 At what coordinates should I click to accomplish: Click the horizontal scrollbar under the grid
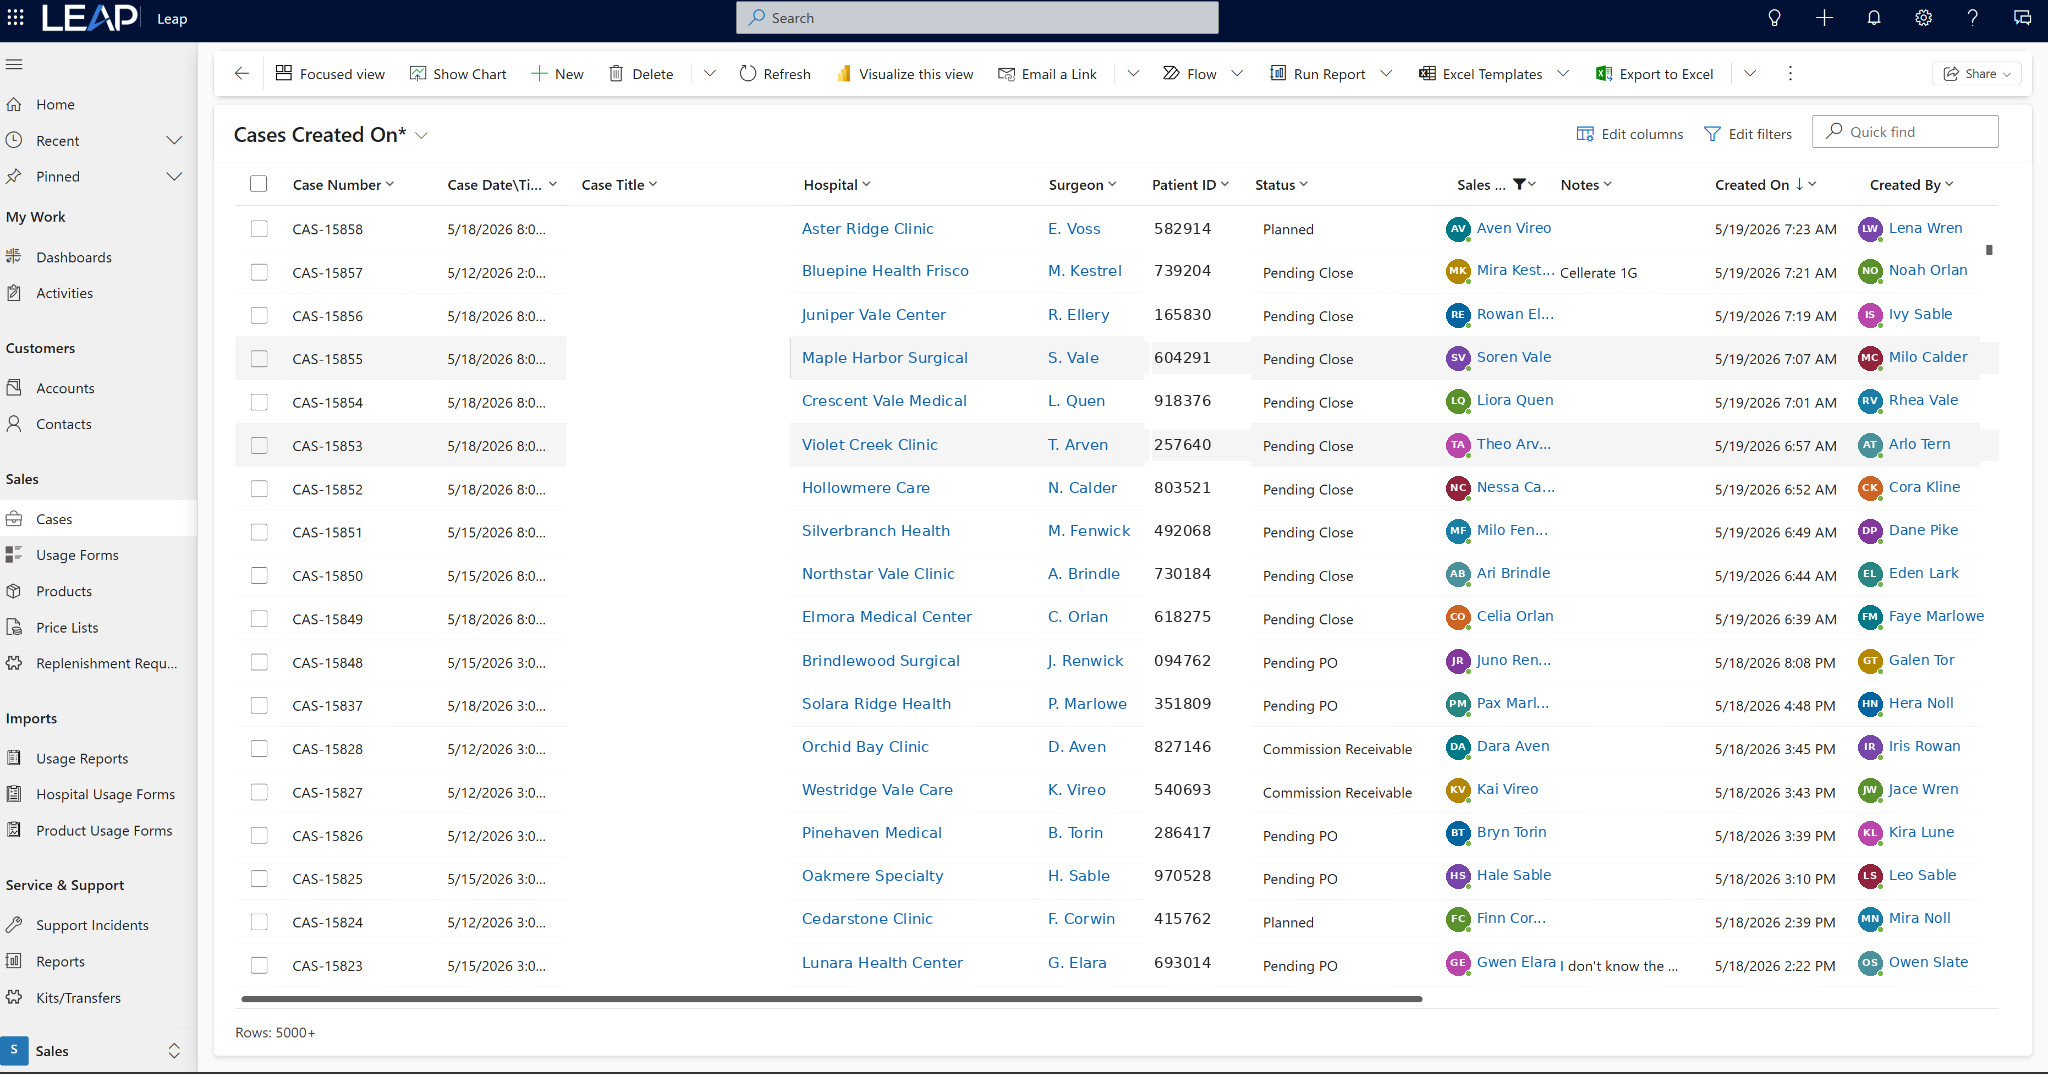pyautogui.click(x=831, y=998)
